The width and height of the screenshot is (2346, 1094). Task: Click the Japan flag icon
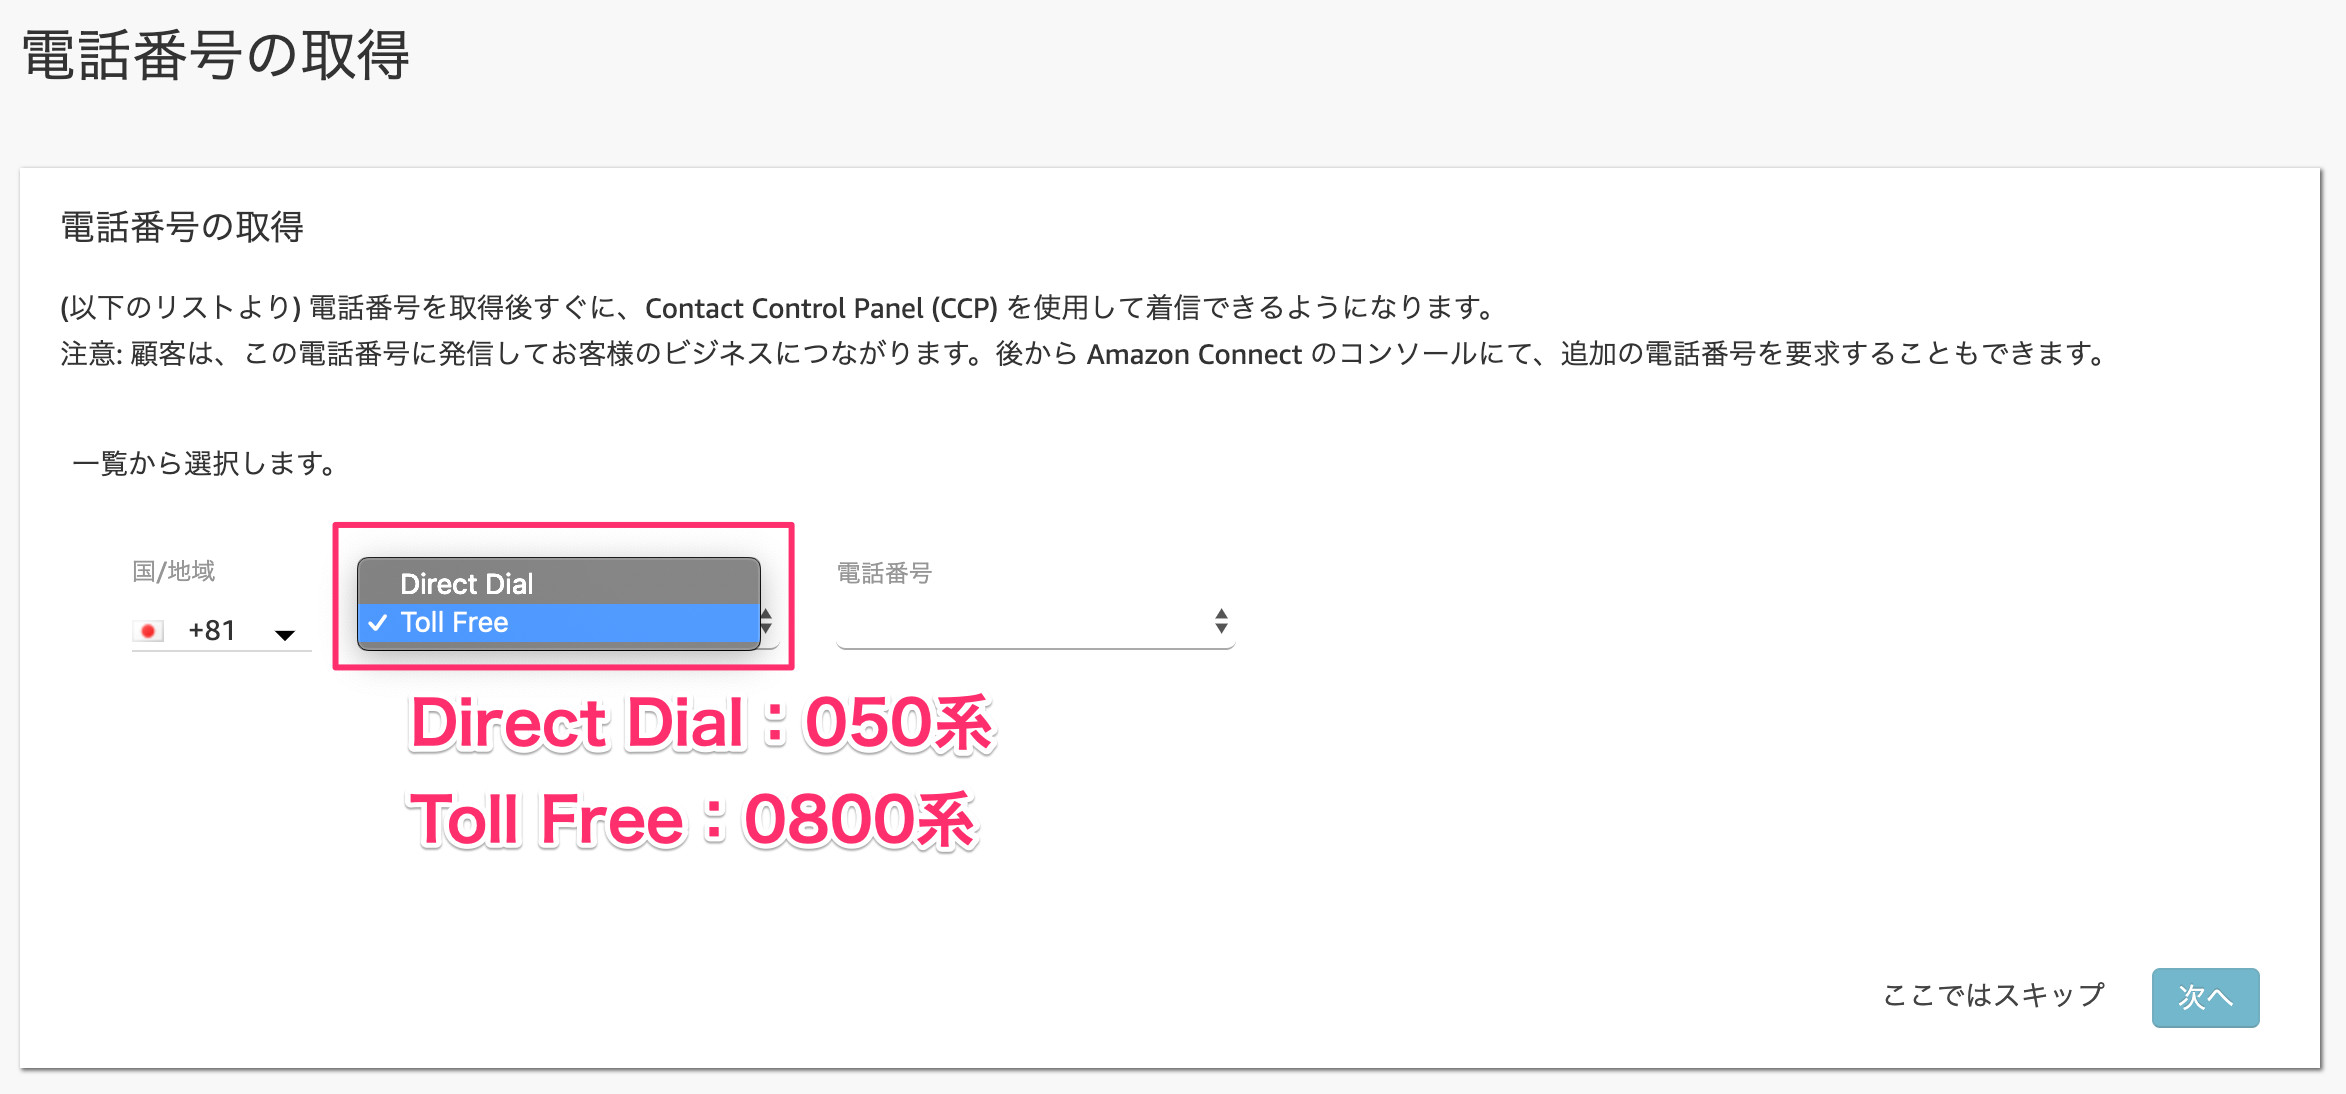tap(148, 631)
